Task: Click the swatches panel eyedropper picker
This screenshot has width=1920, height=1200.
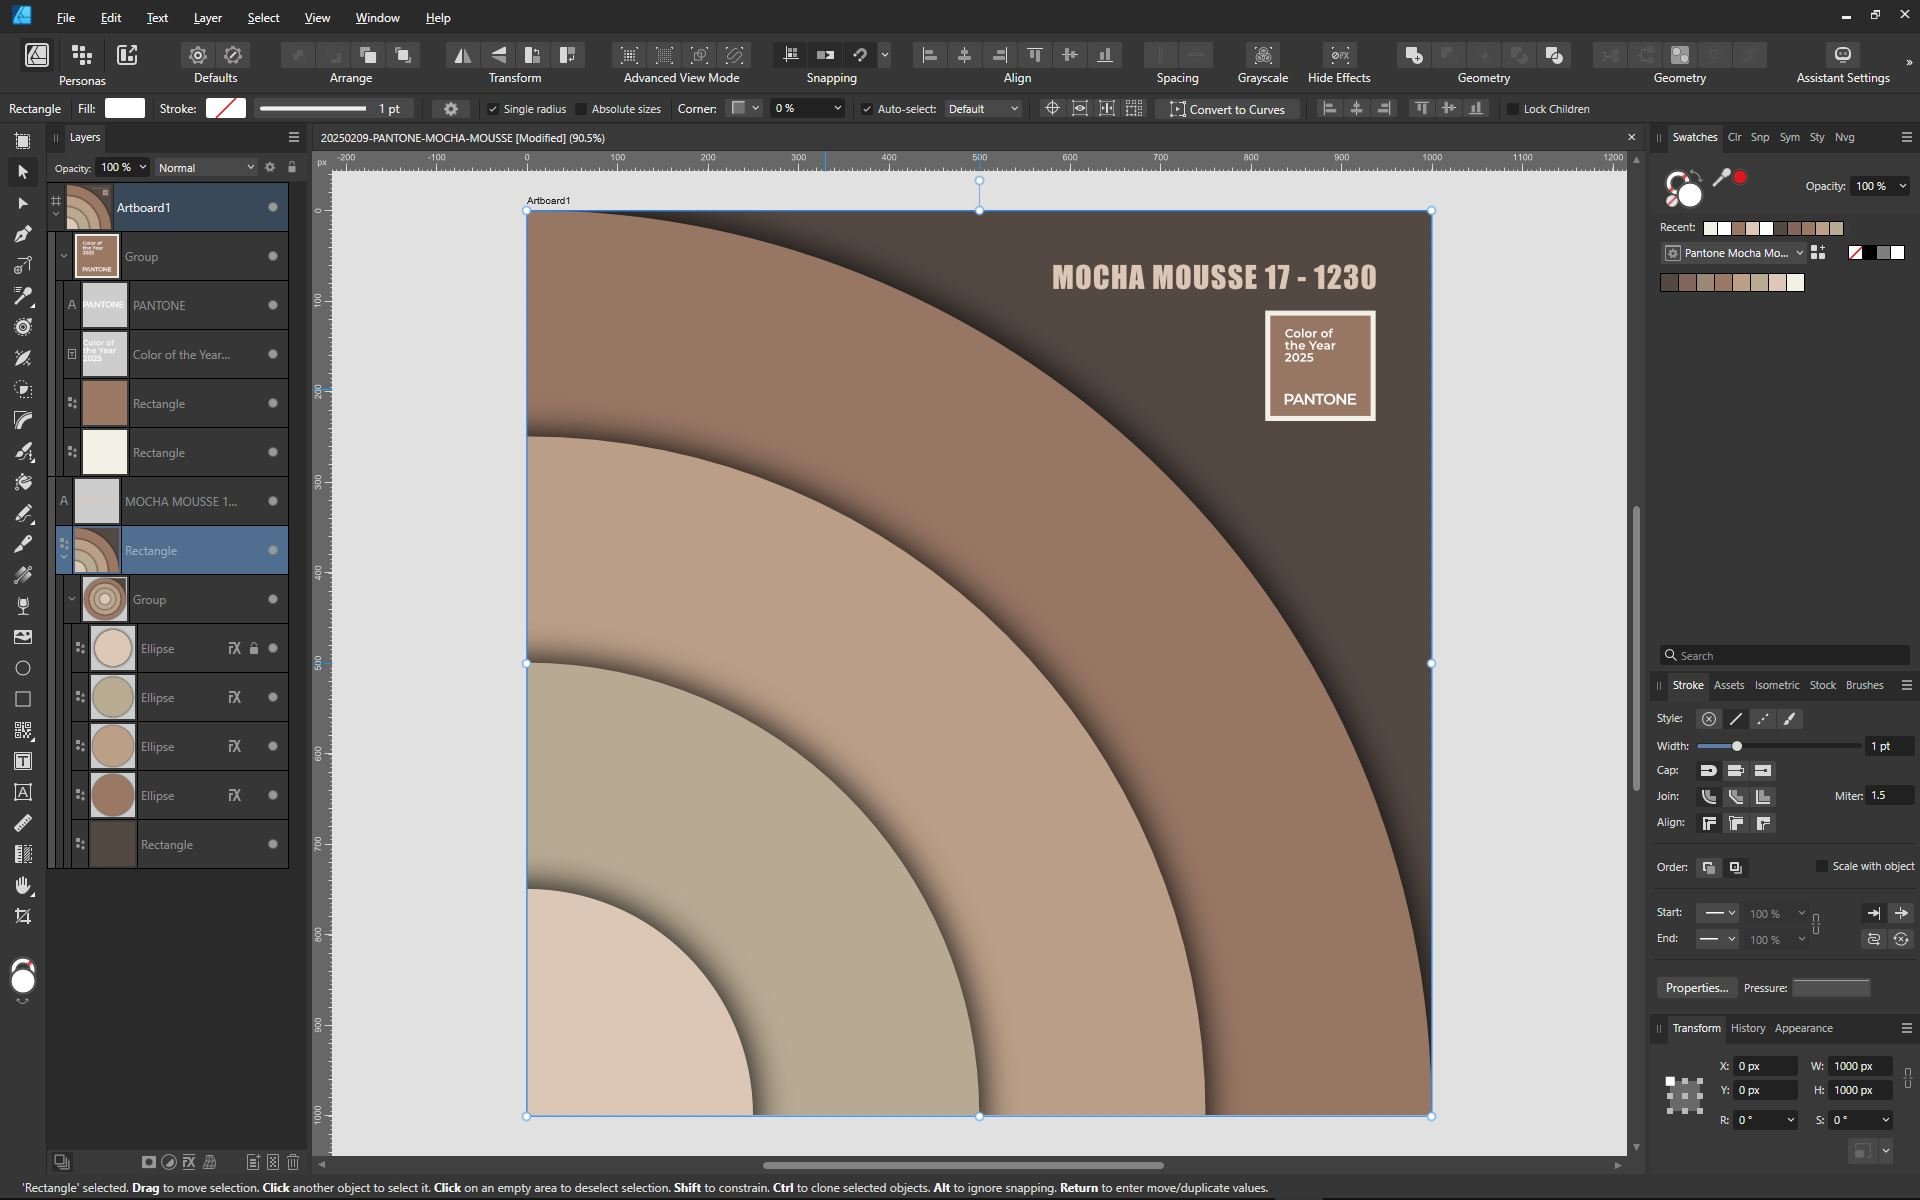Action: coord(1721,178)
